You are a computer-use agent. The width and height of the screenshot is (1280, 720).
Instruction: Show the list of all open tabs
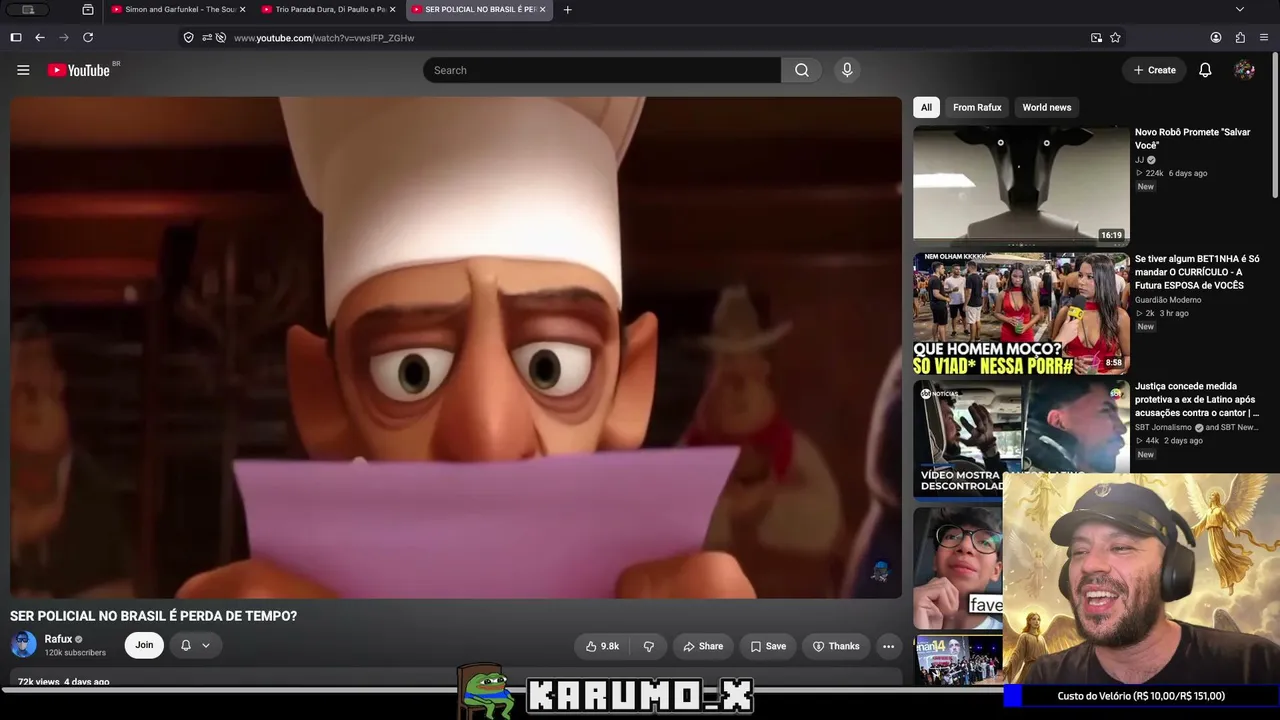(x=1240, y=10)
